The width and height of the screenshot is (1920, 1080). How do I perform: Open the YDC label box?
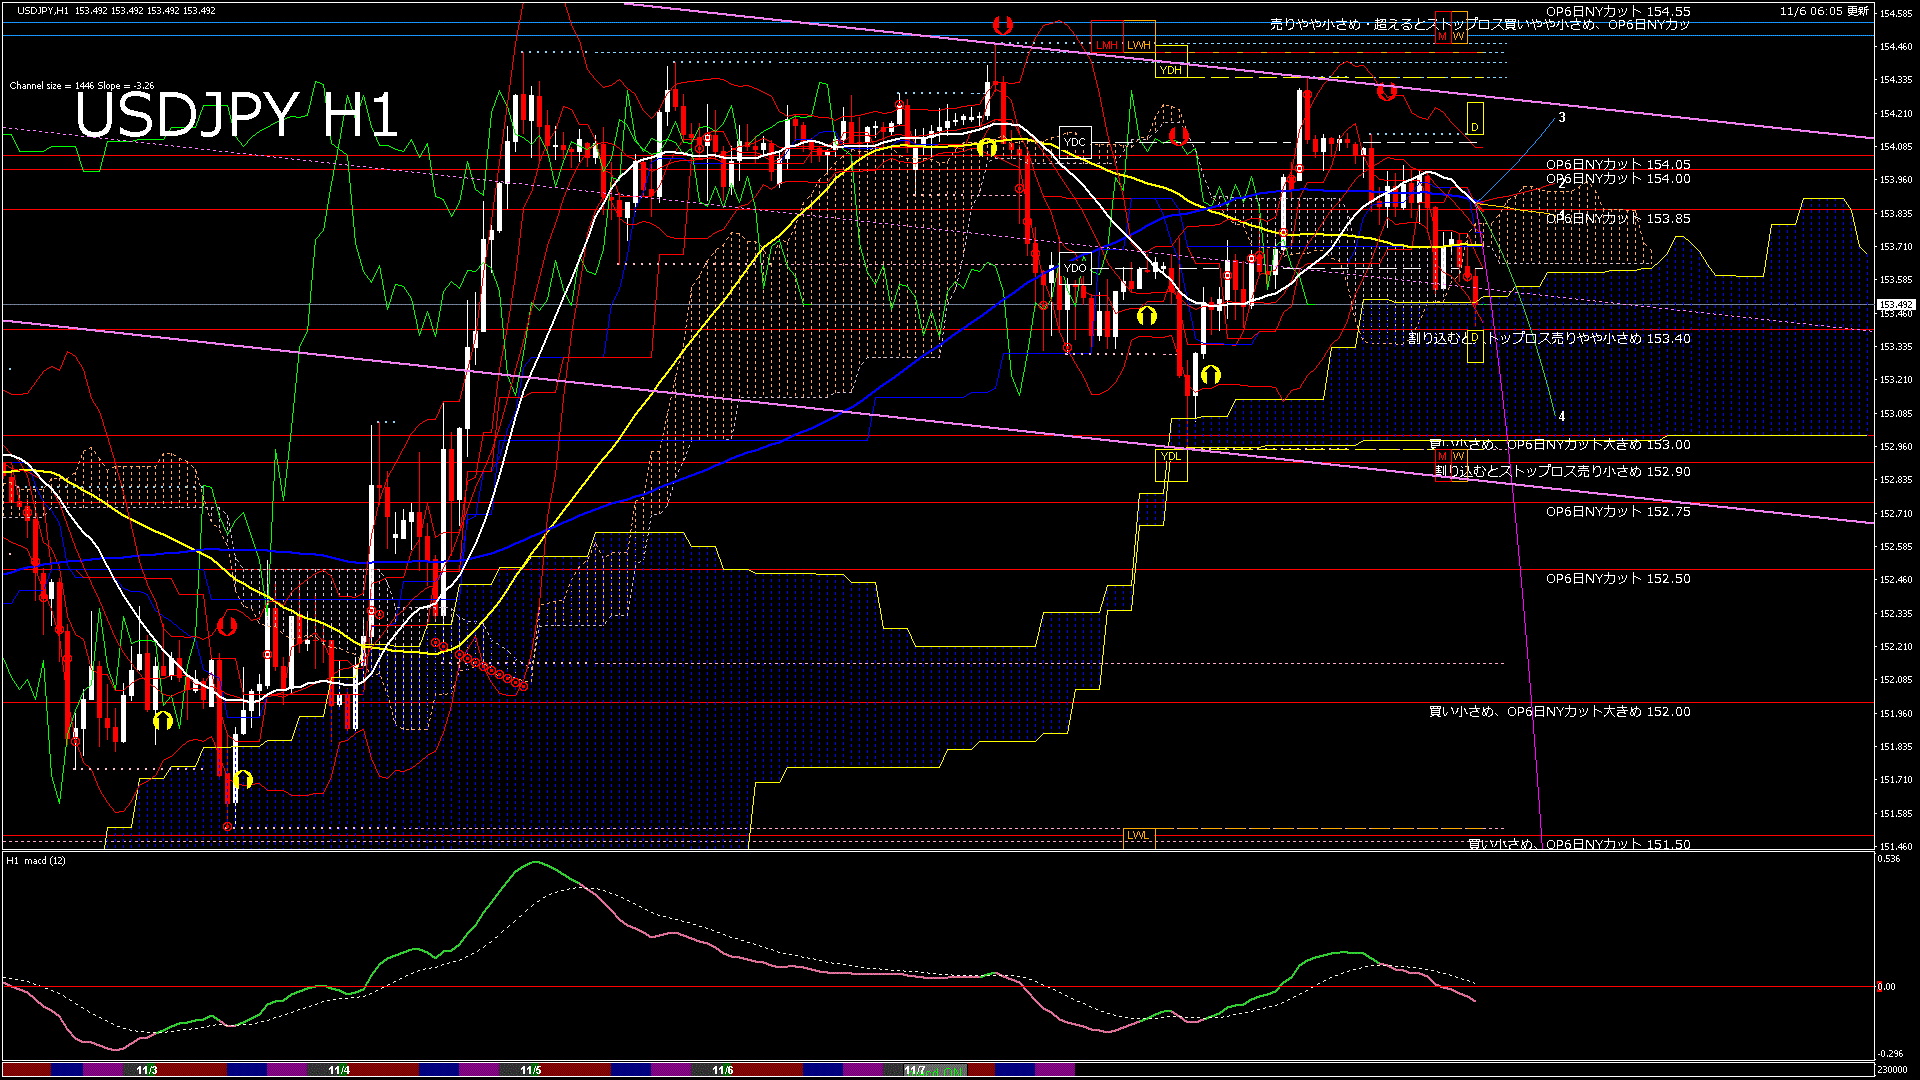pyautogui.click(x=1076, y=143)
